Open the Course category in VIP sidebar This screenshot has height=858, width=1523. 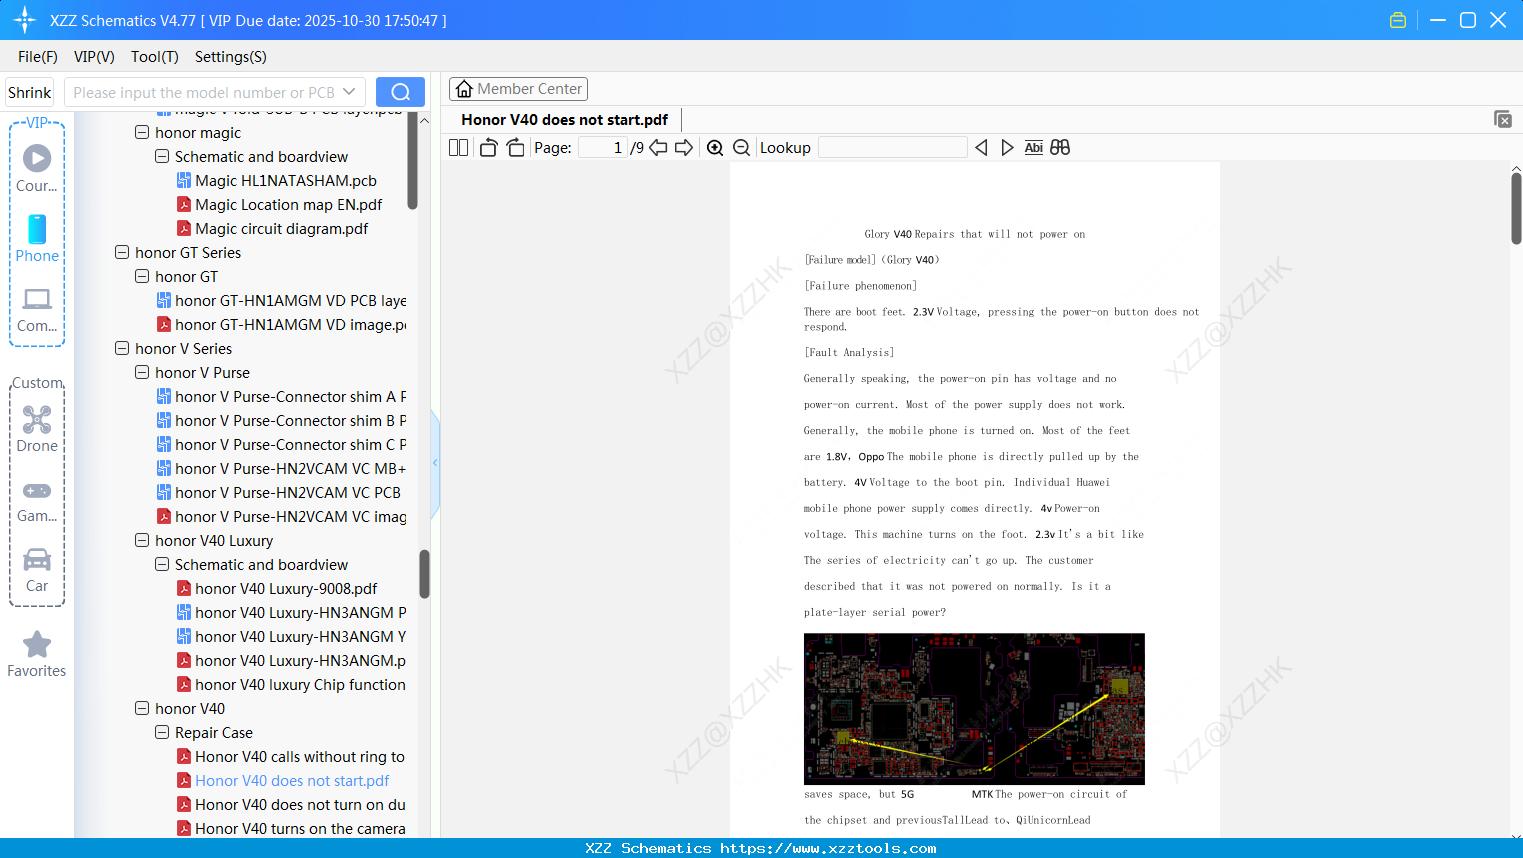(x=37, y=169)
